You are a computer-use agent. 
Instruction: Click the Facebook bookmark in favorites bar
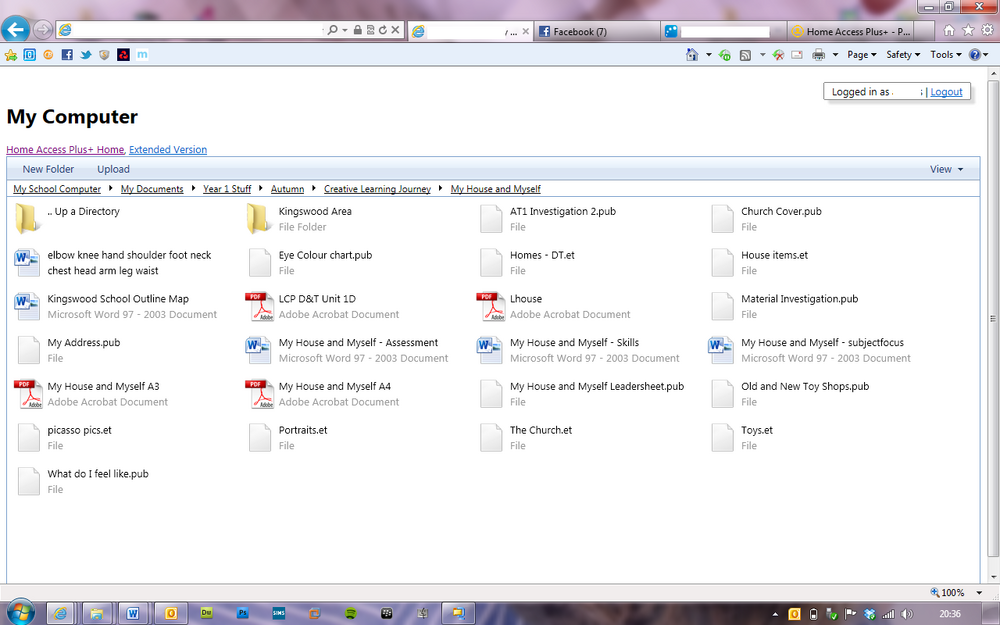tap(67, 55)
